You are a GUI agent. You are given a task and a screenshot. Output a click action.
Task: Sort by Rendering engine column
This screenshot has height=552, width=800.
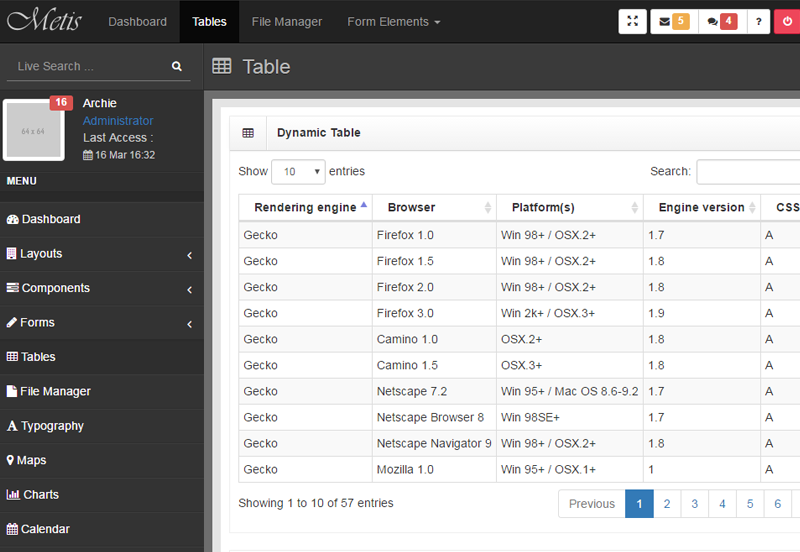[305, 207]
